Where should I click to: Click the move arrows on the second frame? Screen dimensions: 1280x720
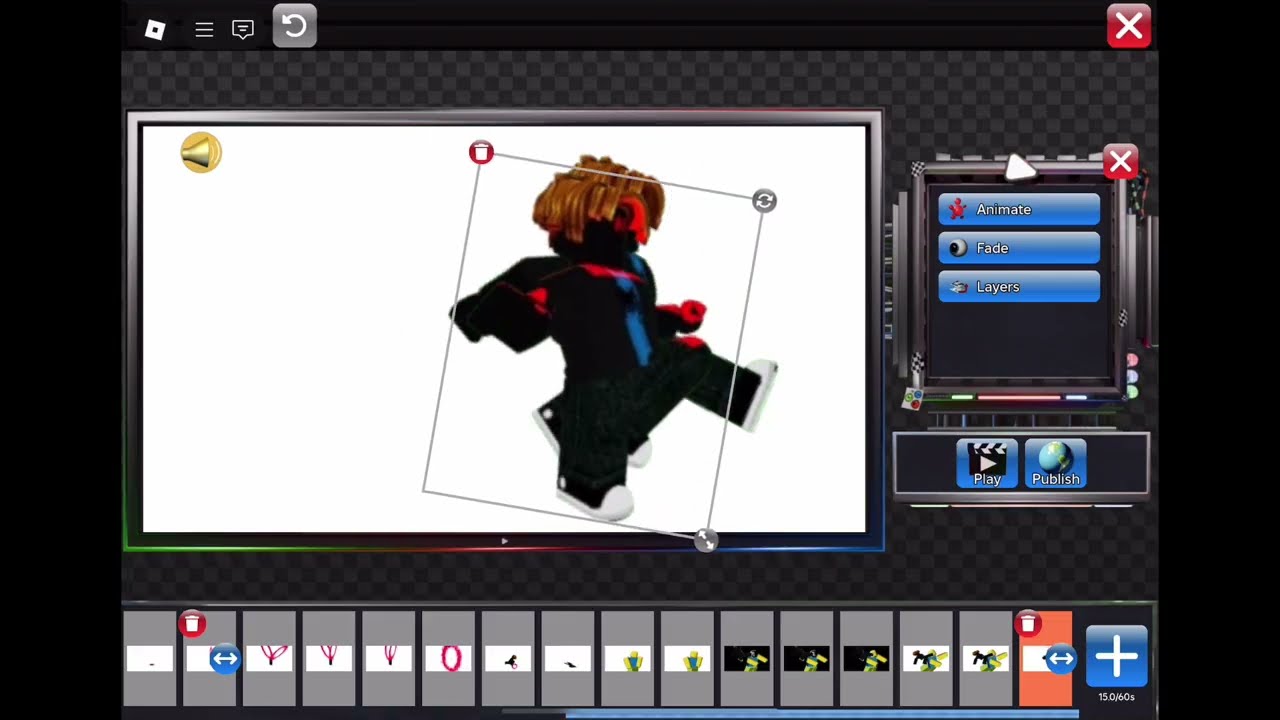point(225,659)
